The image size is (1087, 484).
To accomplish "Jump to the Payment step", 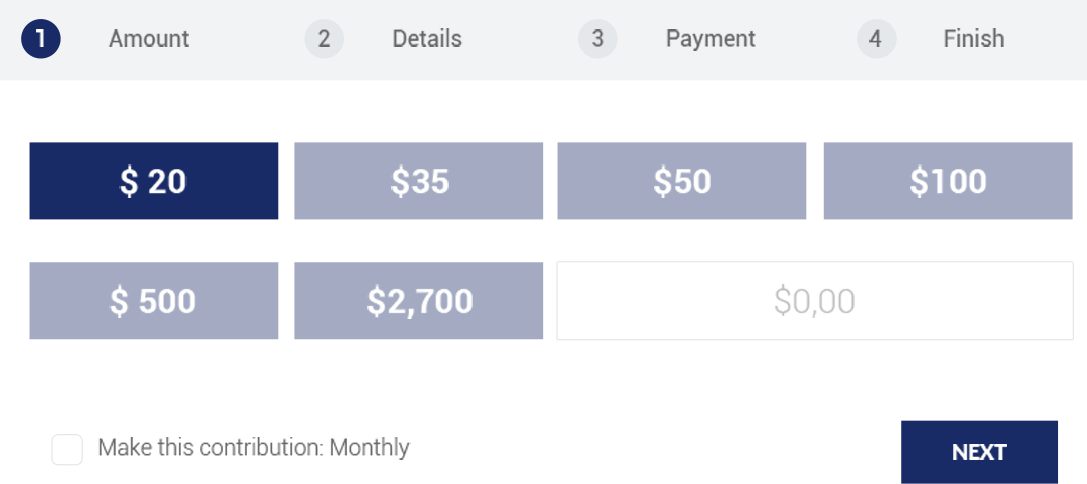I will pos(711,39).
